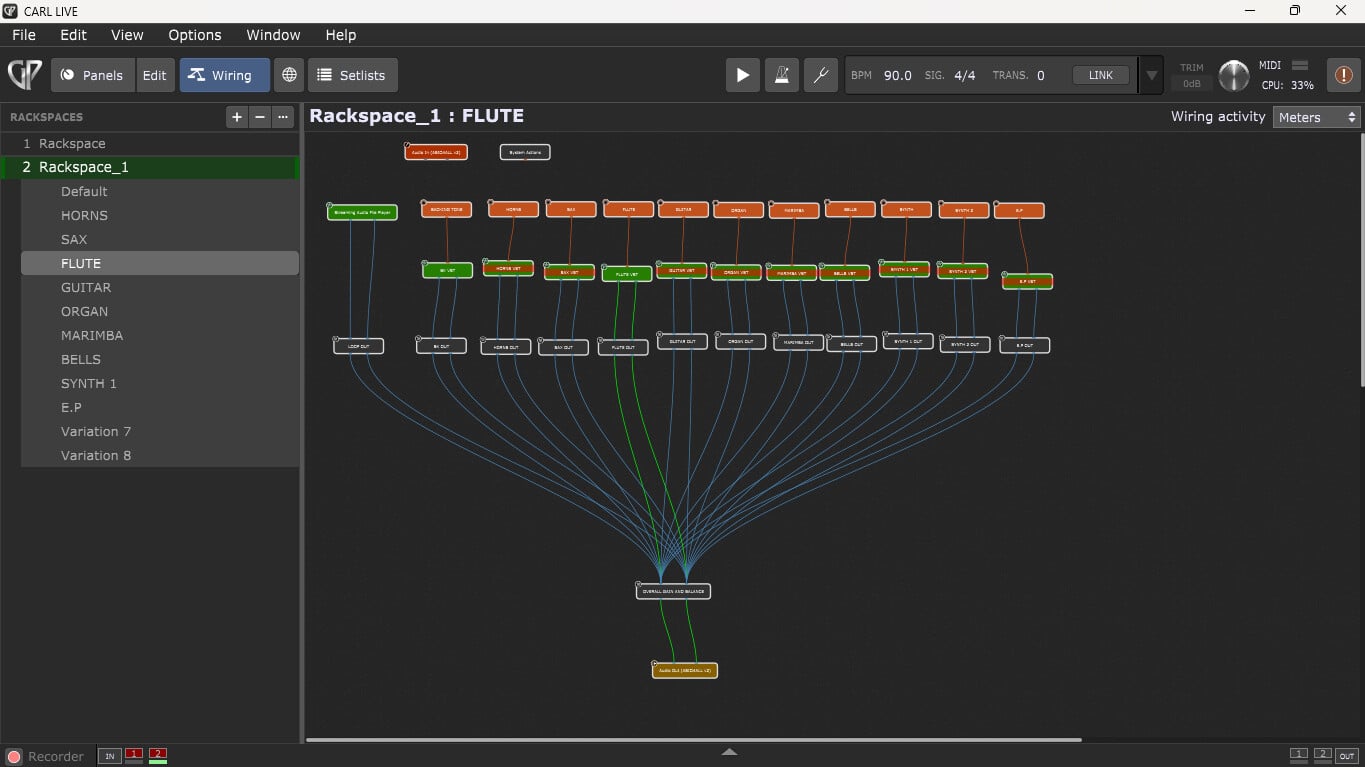Expand the bottom panel arrow

tap(729, 752)
